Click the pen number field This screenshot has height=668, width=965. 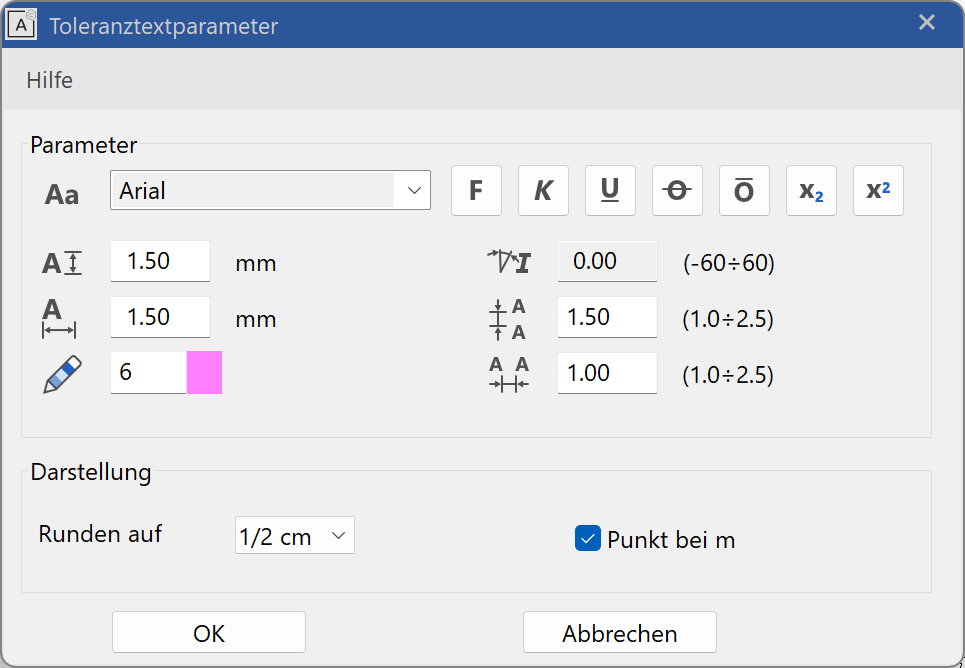148,373
